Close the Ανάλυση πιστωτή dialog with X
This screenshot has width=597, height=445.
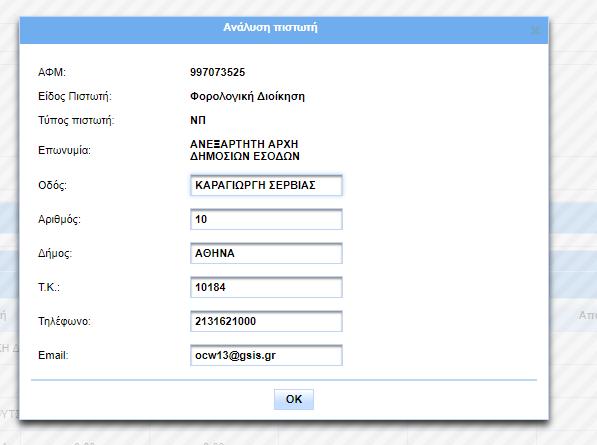pyautogui.click(x=535, y=30)
